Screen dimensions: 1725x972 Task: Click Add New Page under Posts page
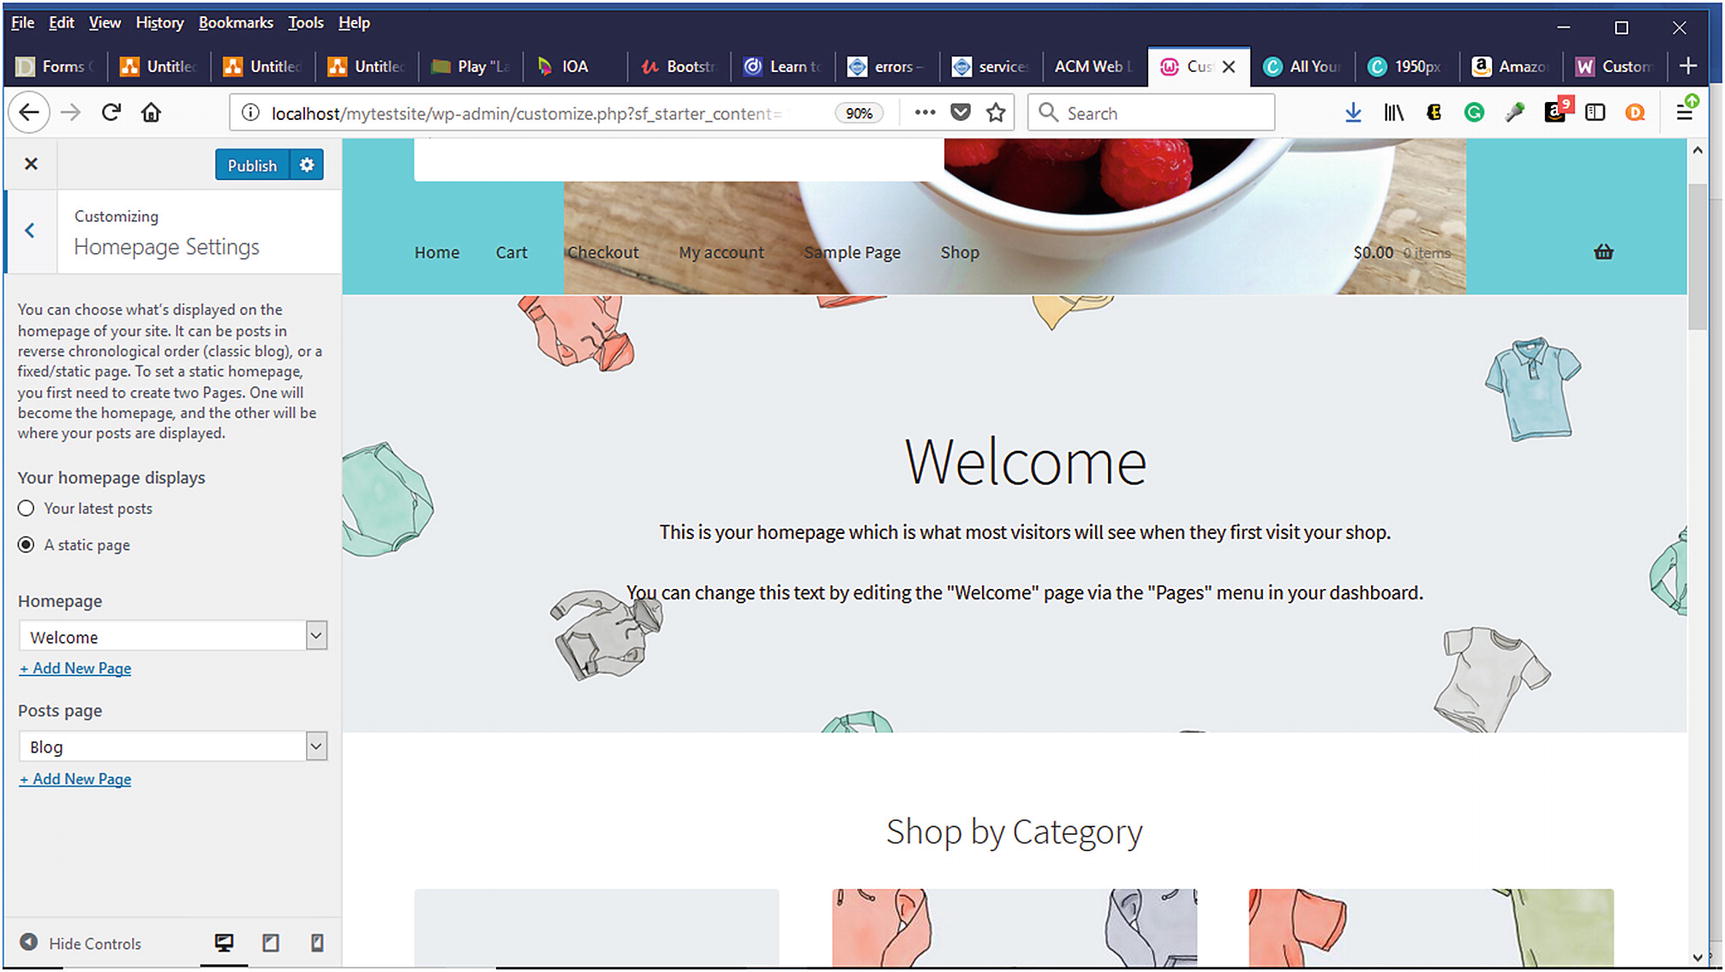click(75, 779)
